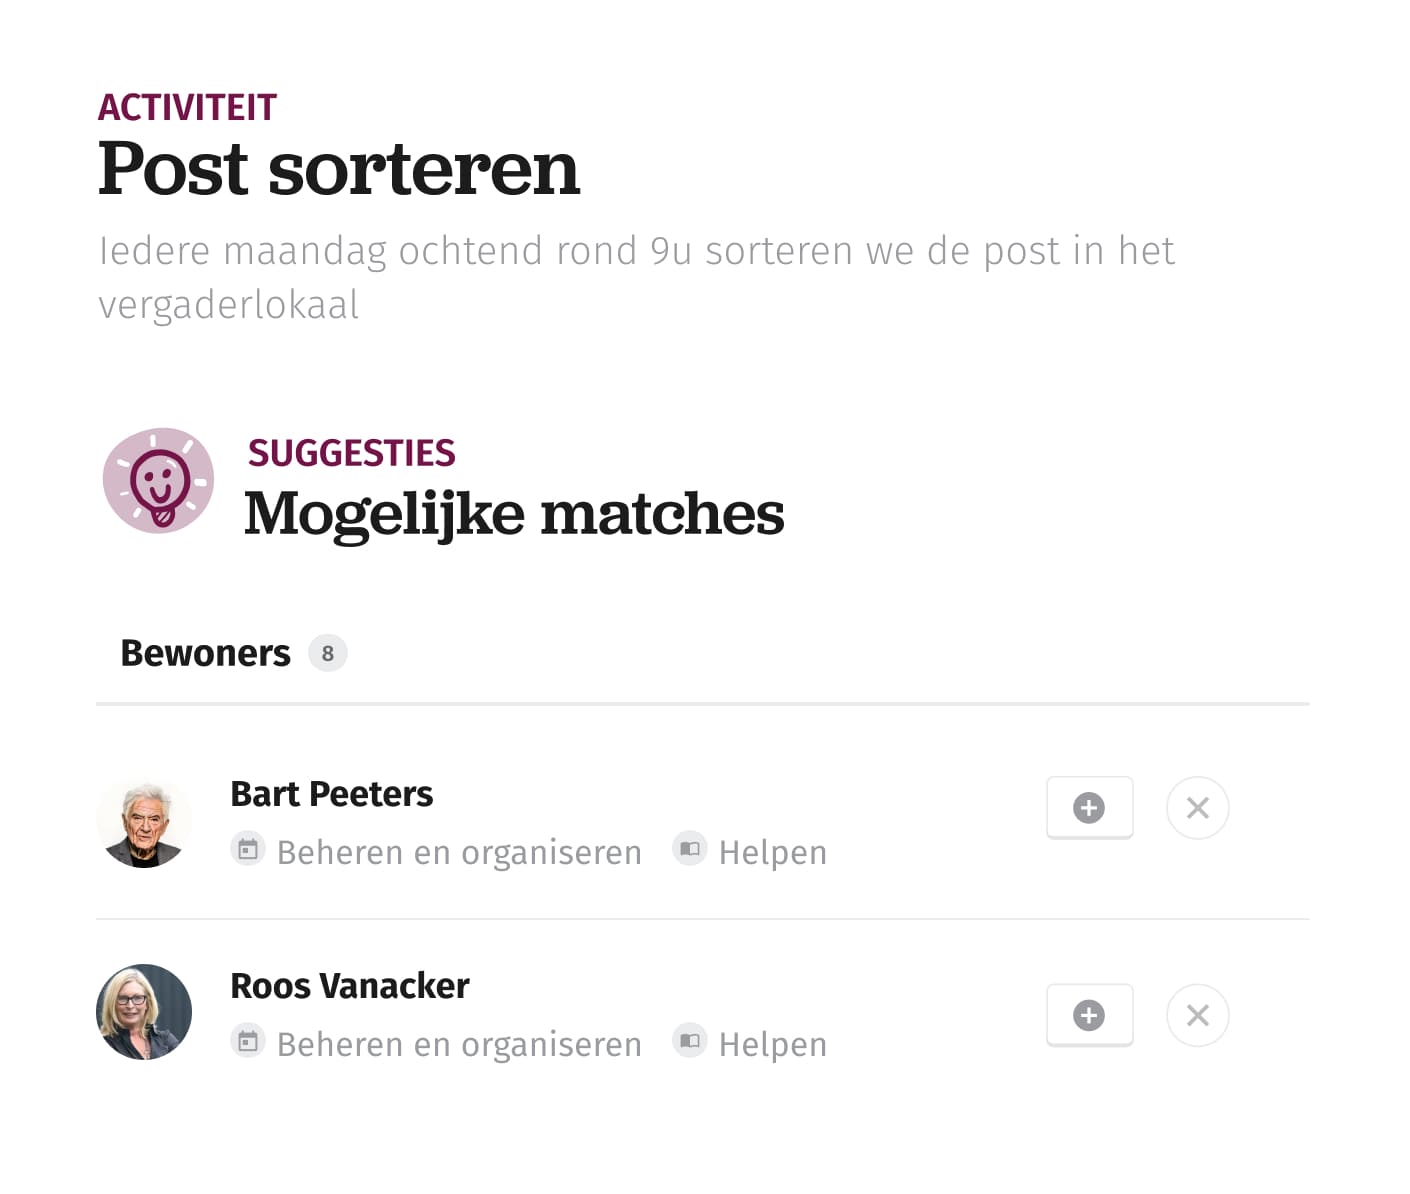Click Helpen tag for Bart Peeters

pyautogui.click(x=773, y=852)
